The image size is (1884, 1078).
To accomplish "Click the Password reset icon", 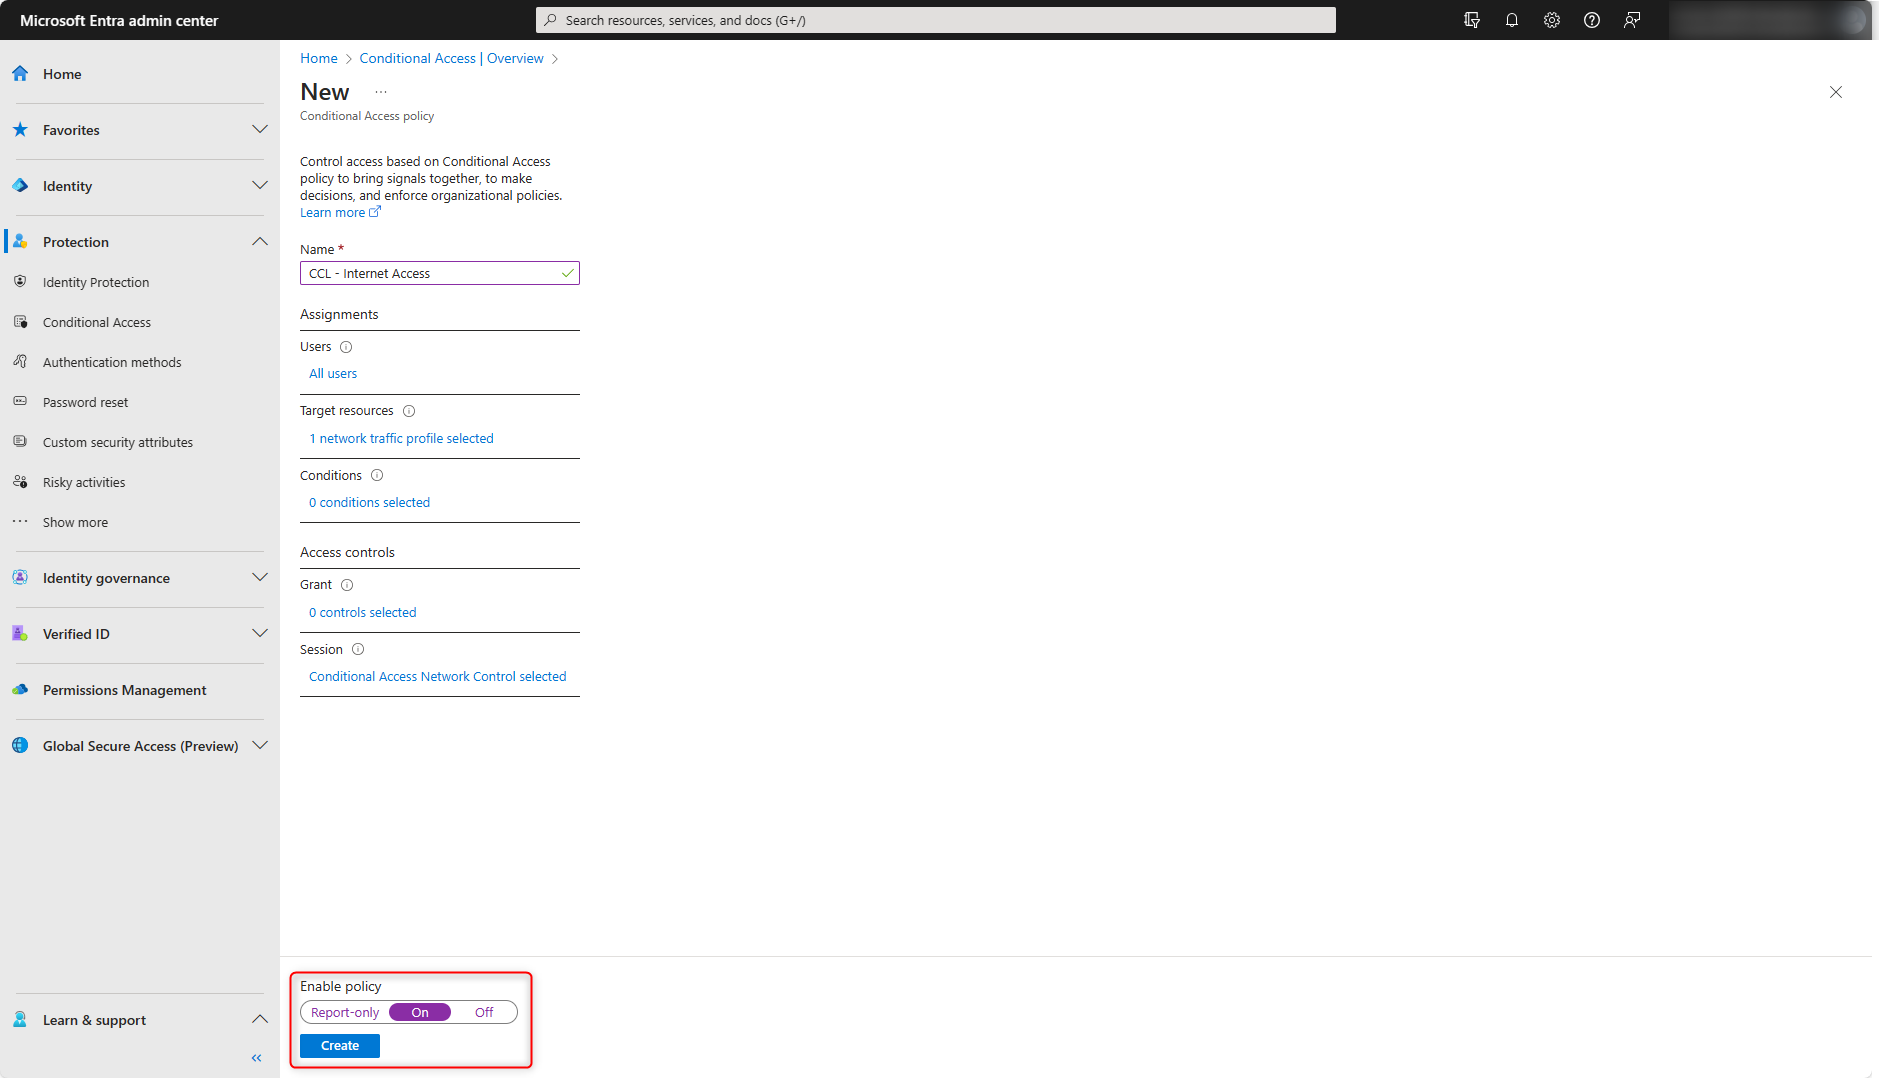I will [x=21, y=401].
